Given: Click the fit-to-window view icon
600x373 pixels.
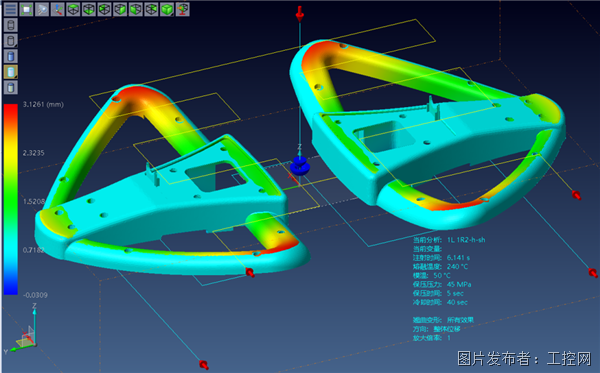Looking at the screenshot, I should click(x=26, y=9).
